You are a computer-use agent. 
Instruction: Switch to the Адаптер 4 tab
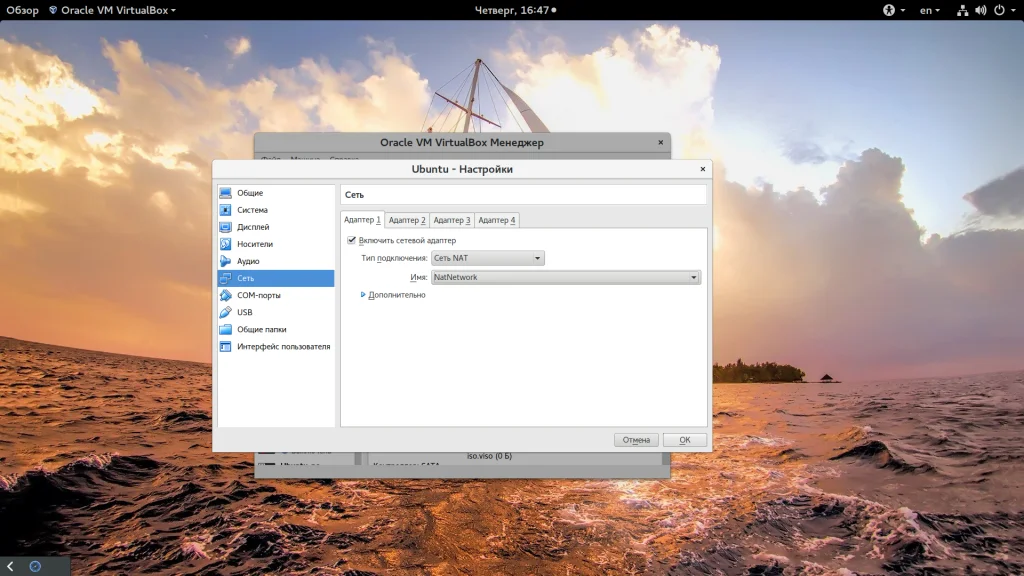(497, 220)
